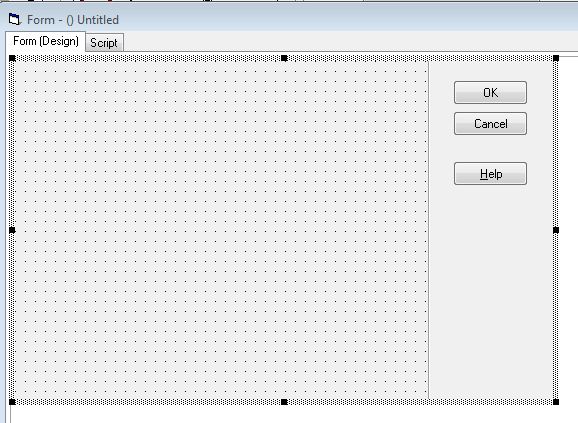Image resolution: width=578 pixels, height=423 pixels.
Task: Click the bottom-center sizing handle of form
Action: [x=284, y=402]
